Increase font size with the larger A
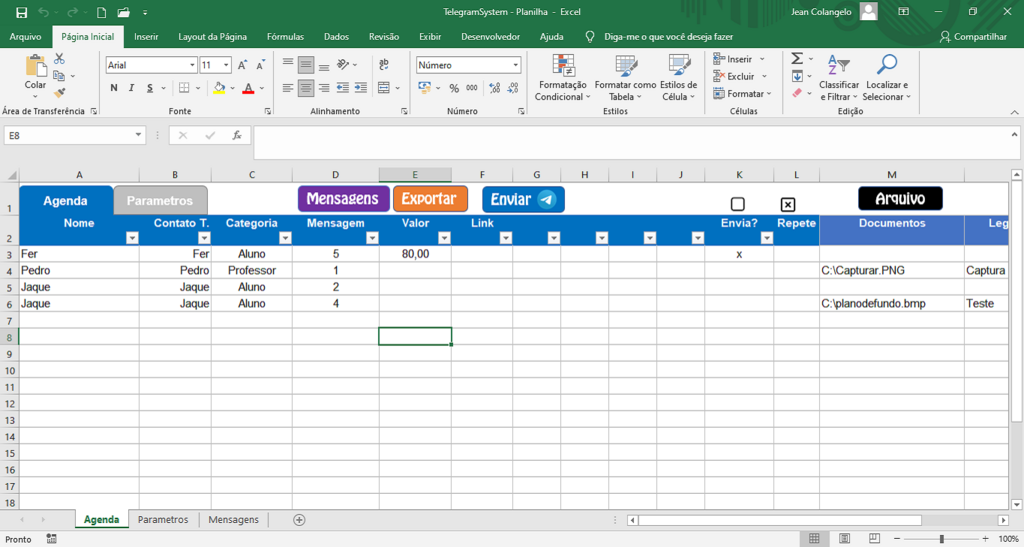Screen dimensions: 1024x547 [x=242, y=65]
